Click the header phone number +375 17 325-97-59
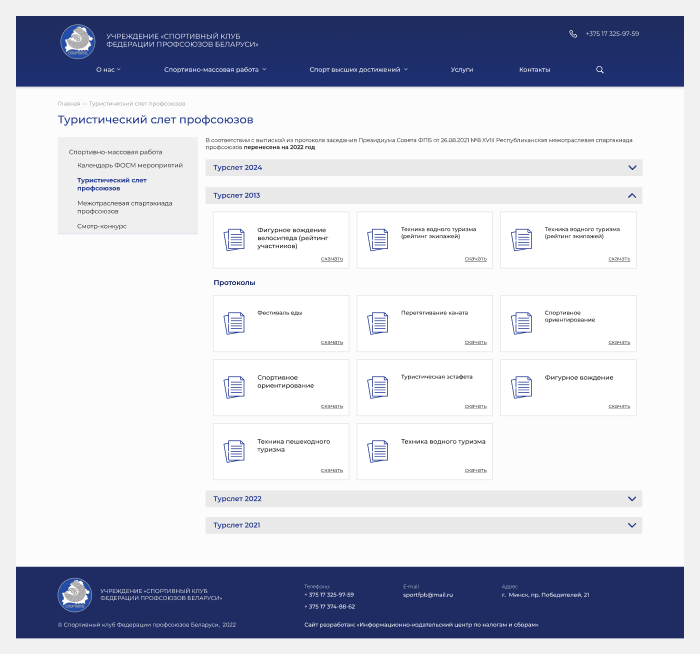700x654 pixels. click(612, 34)
